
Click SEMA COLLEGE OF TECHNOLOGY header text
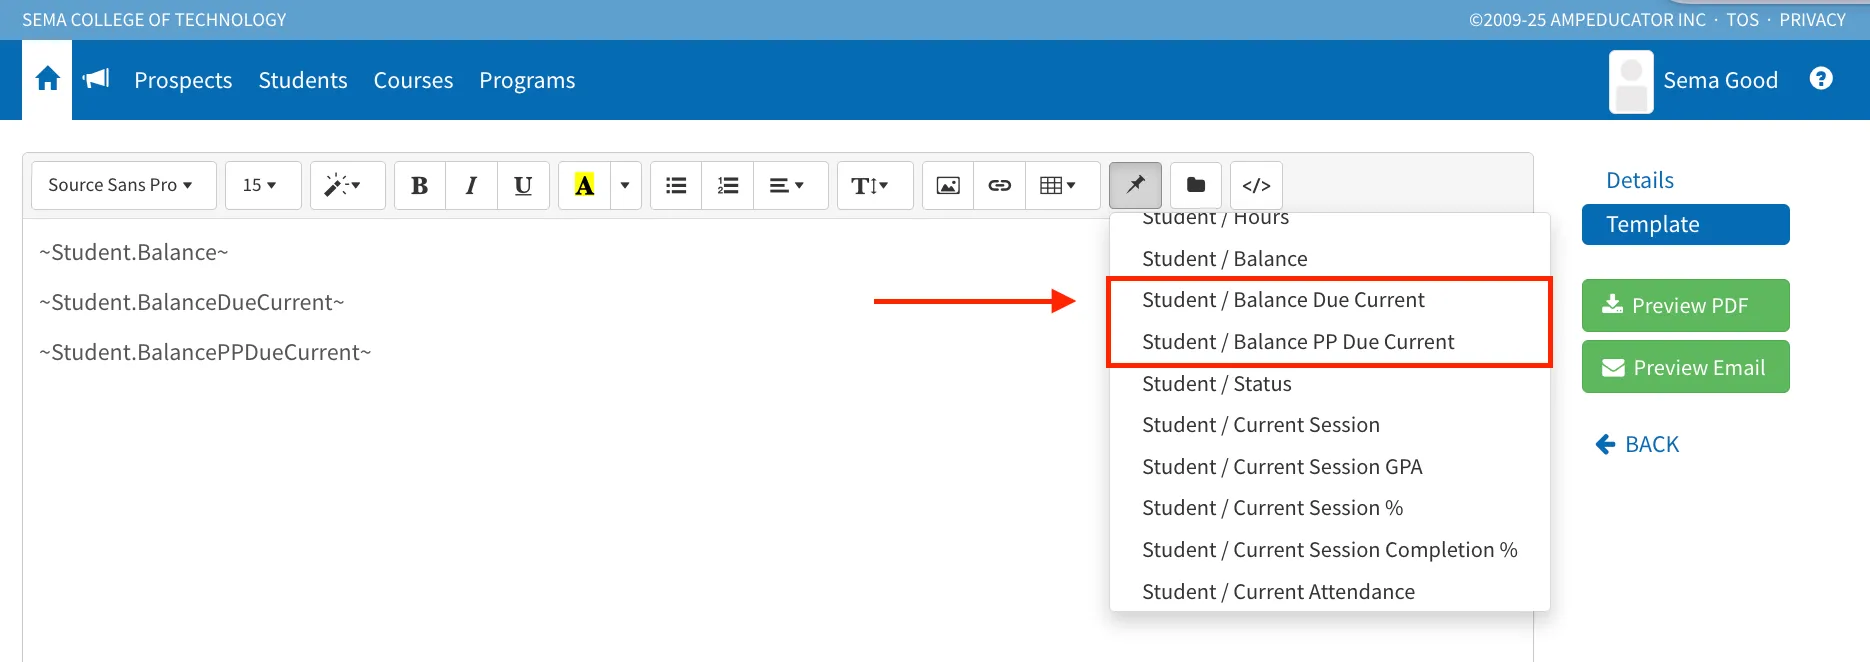click(x=154, y=20)
